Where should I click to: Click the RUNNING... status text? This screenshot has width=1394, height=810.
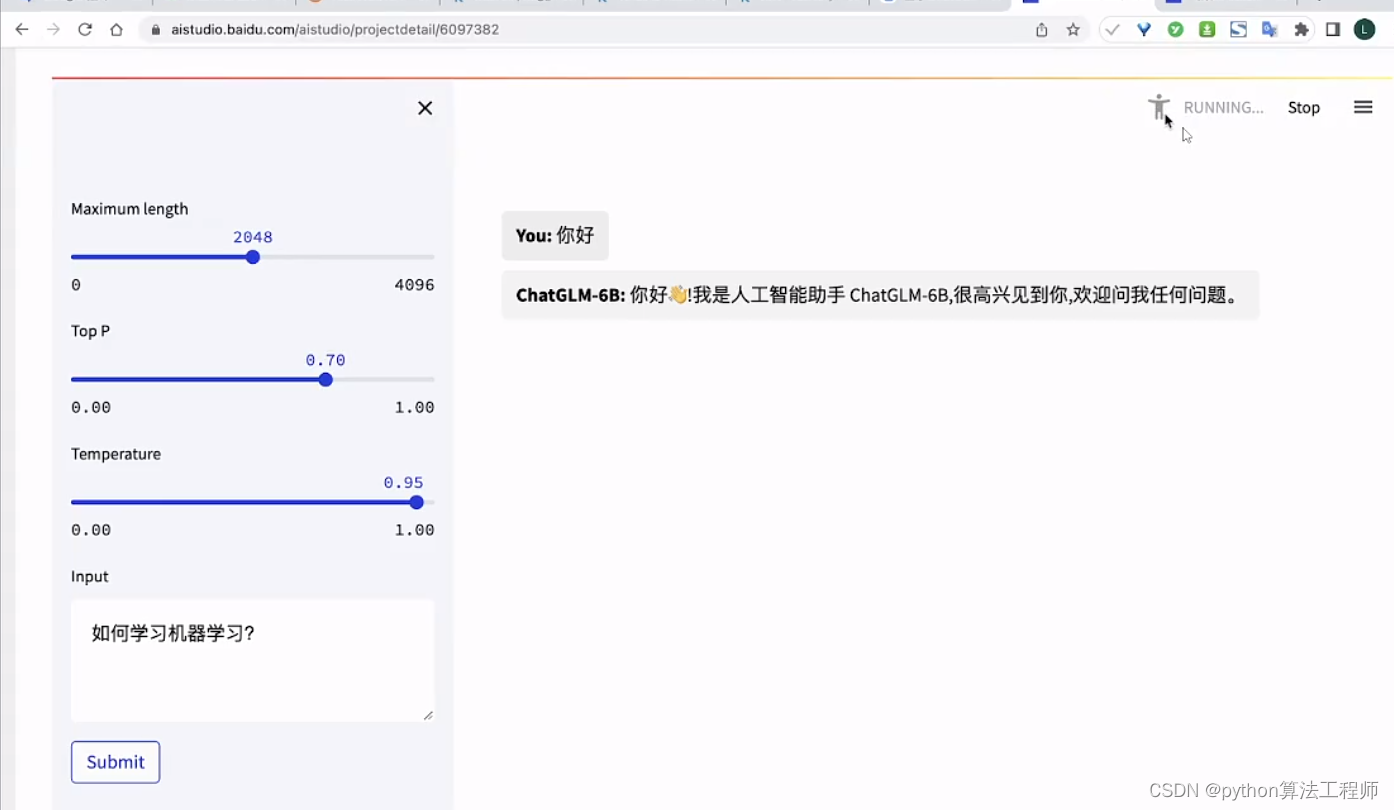(x=1223, y=108)
